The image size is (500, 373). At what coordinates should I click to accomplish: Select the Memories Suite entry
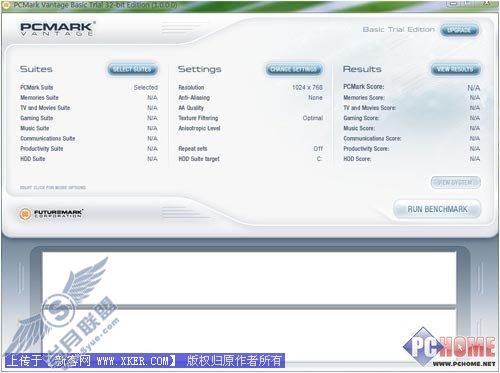pos(89,98)
